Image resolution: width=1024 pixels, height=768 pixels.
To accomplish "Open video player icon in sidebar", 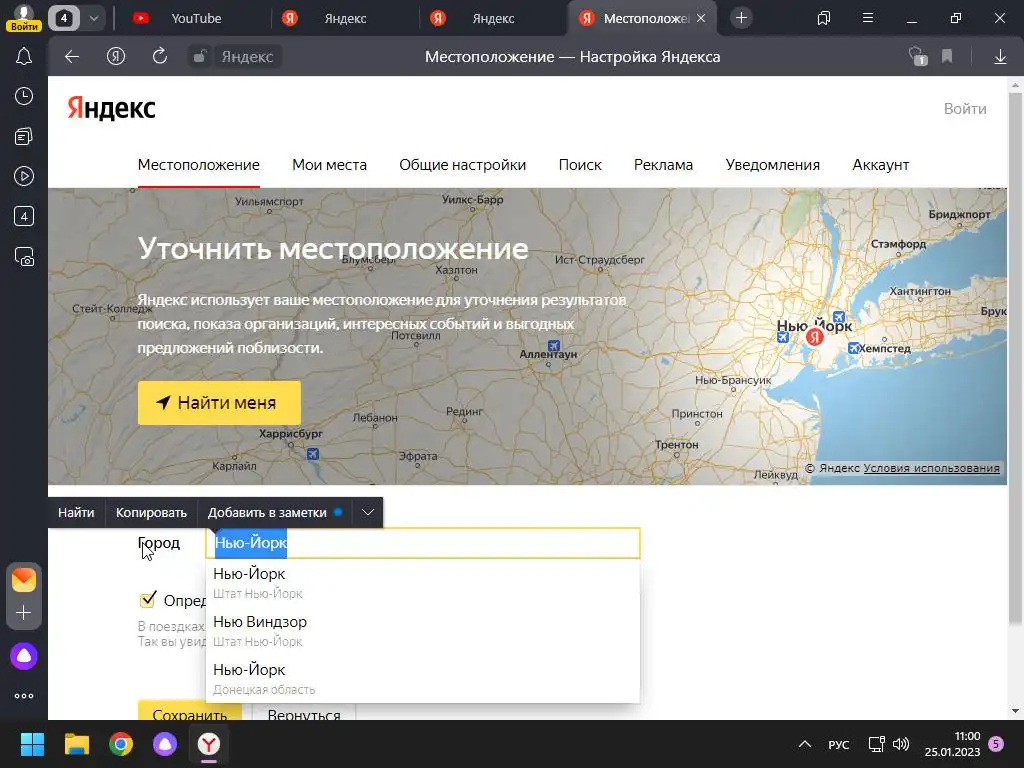I will coord(24,176).
